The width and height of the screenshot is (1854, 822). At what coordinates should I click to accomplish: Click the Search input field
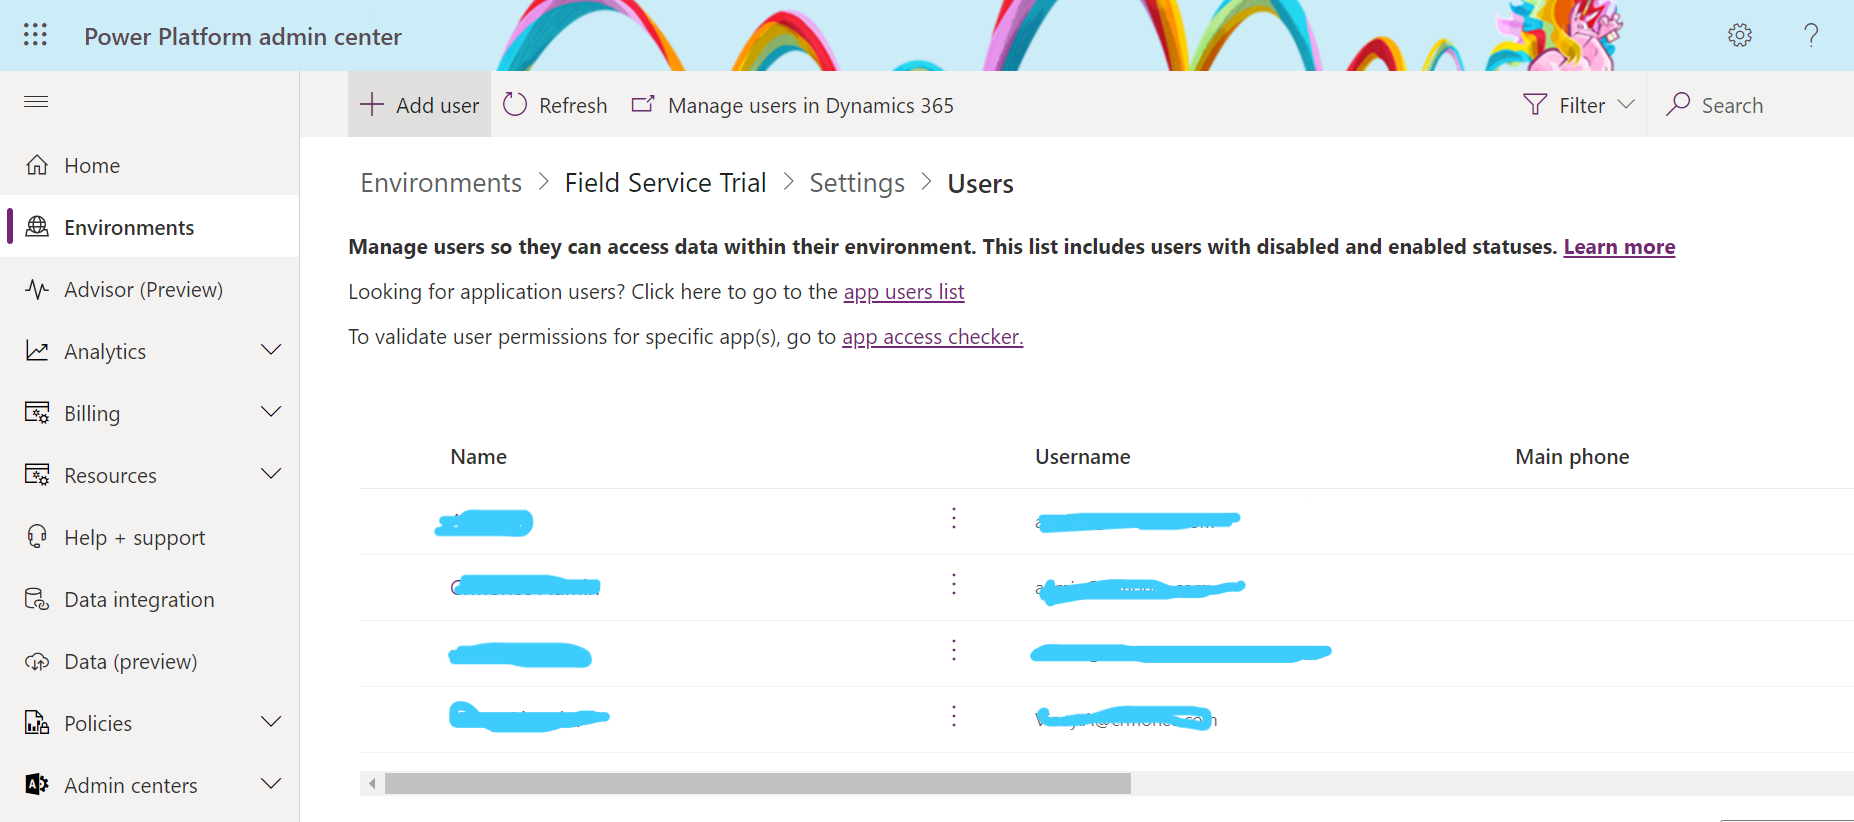[1750, 104]
